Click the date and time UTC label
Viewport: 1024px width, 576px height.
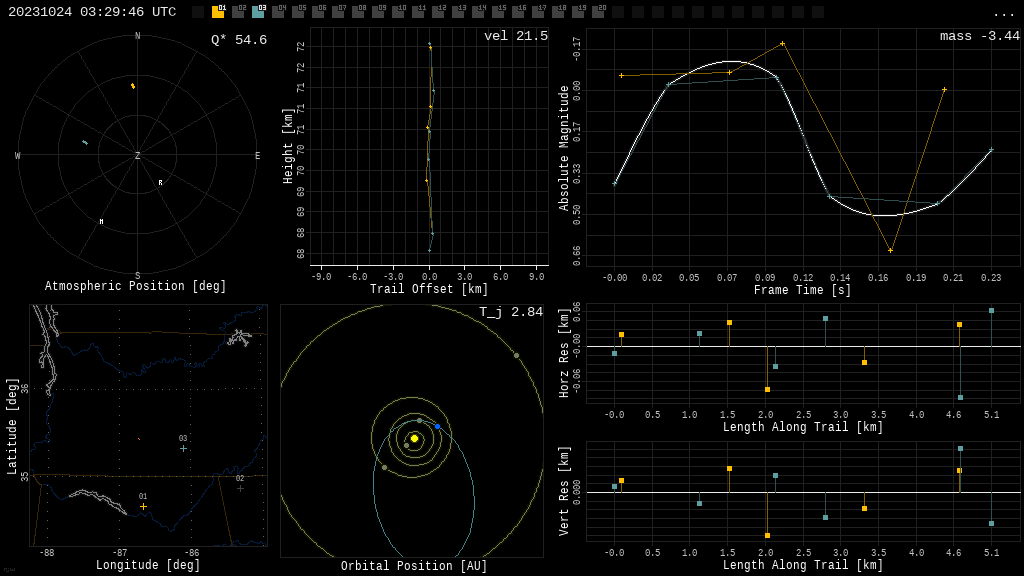[x=92, y=12]
